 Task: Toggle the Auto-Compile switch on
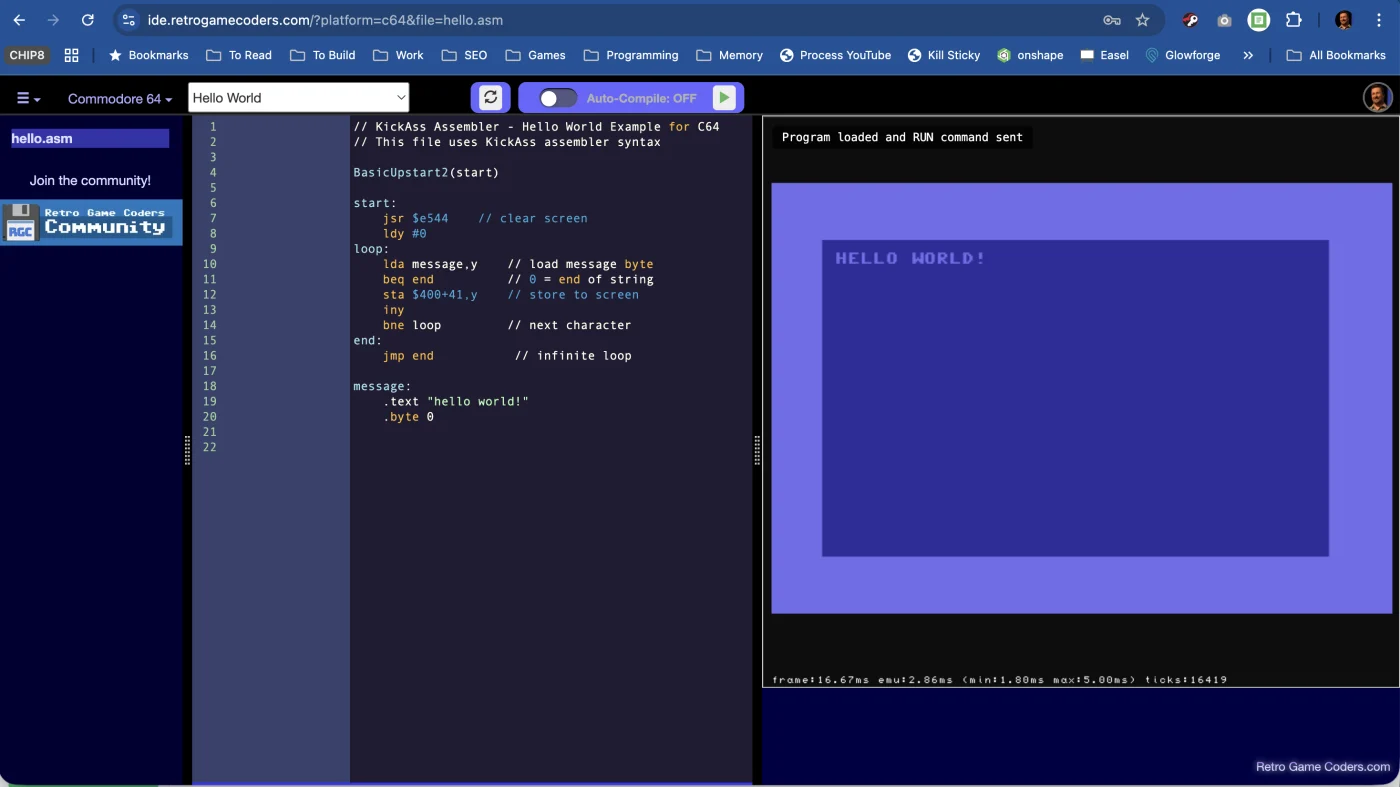[558, 98]
